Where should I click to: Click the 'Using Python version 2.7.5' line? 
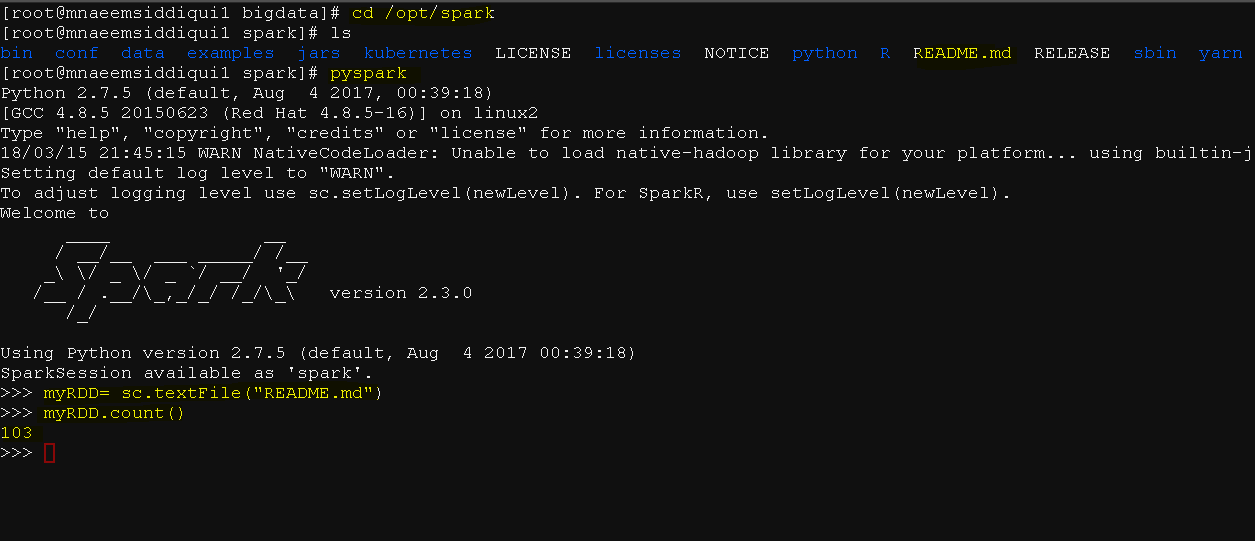(x=319, y=353)
